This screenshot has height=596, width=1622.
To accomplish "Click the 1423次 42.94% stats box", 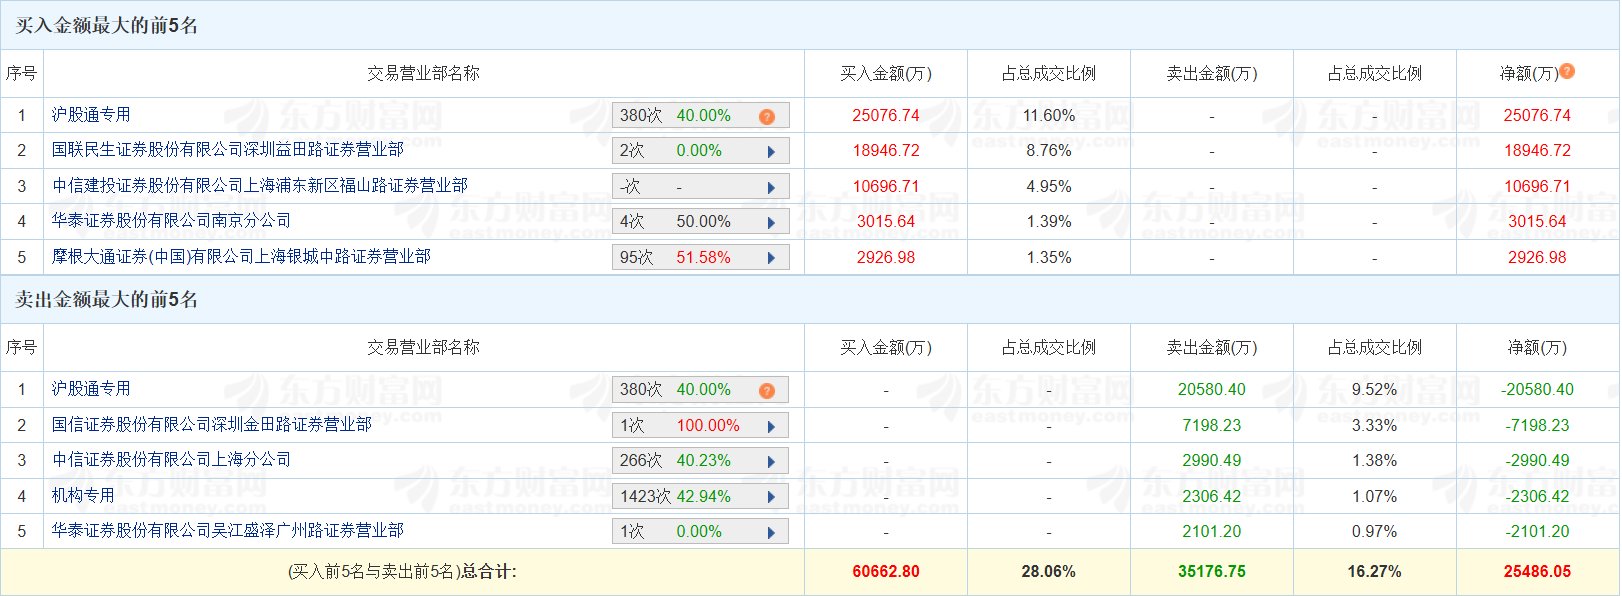I will [x=701, y=496].
